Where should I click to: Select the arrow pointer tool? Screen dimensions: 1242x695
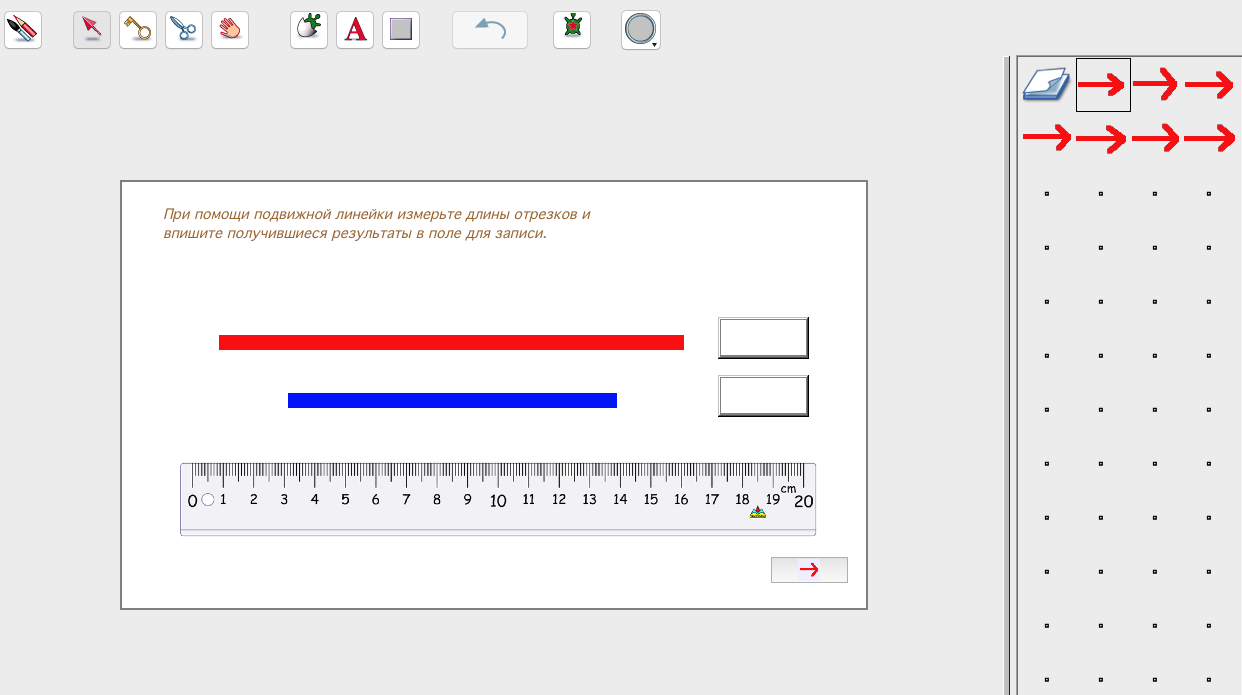(x=92, y=30)
